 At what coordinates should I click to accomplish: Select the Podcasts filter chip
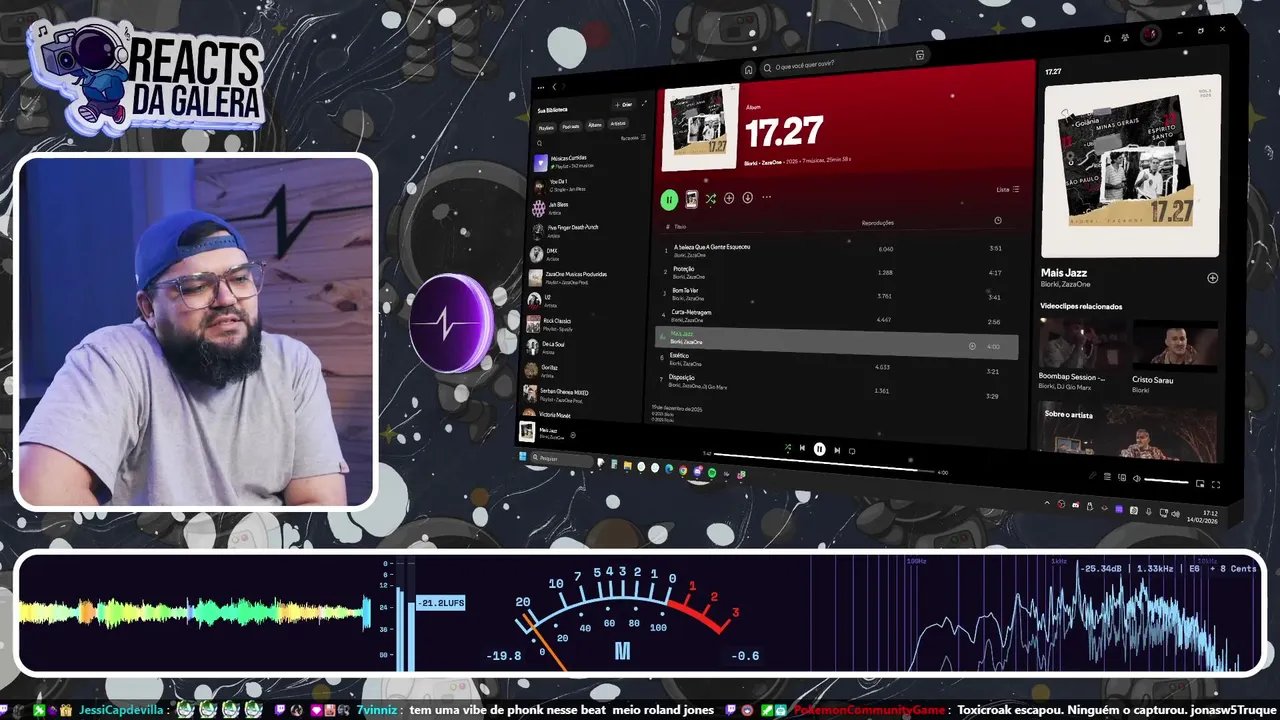[x=571, y=126]
